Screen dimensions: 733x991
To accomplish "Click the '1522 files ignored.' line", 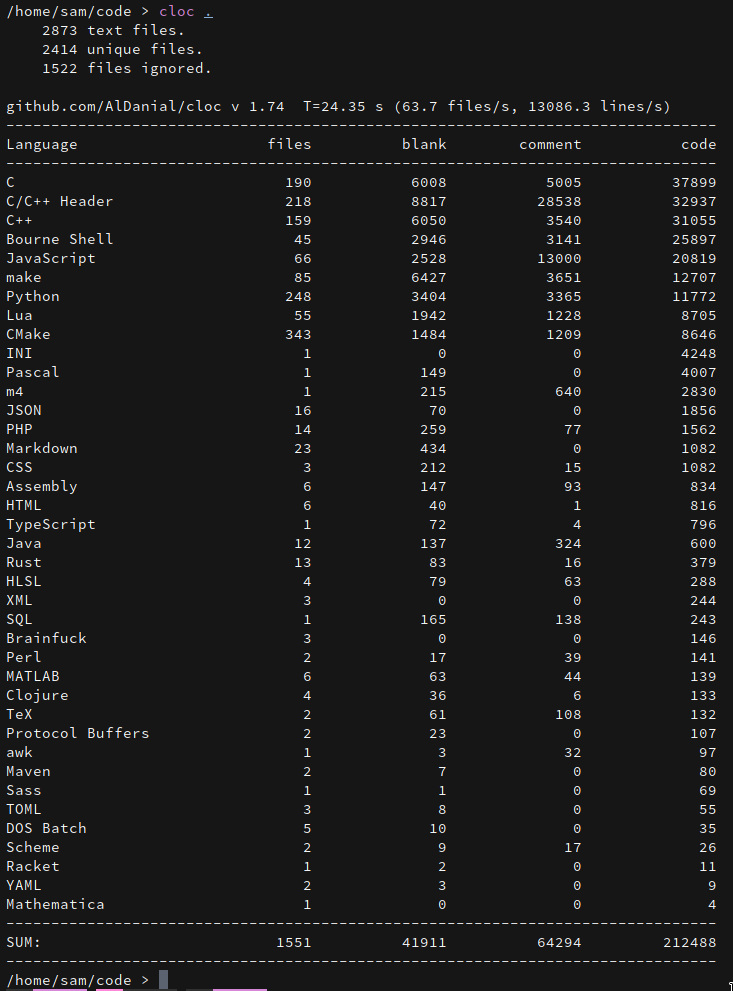I will [126, 68].
